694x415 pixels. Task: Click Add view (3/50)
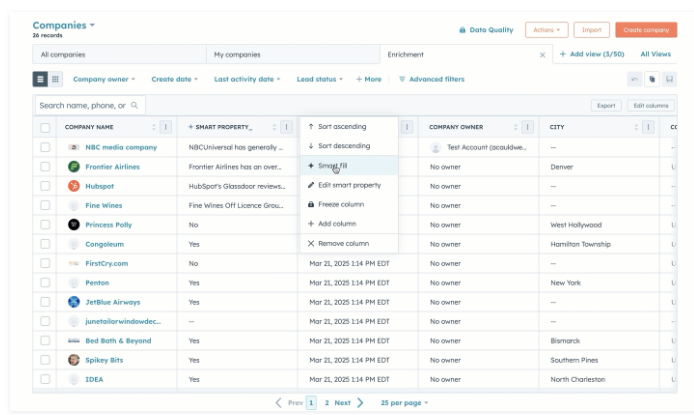pos(592,54)
